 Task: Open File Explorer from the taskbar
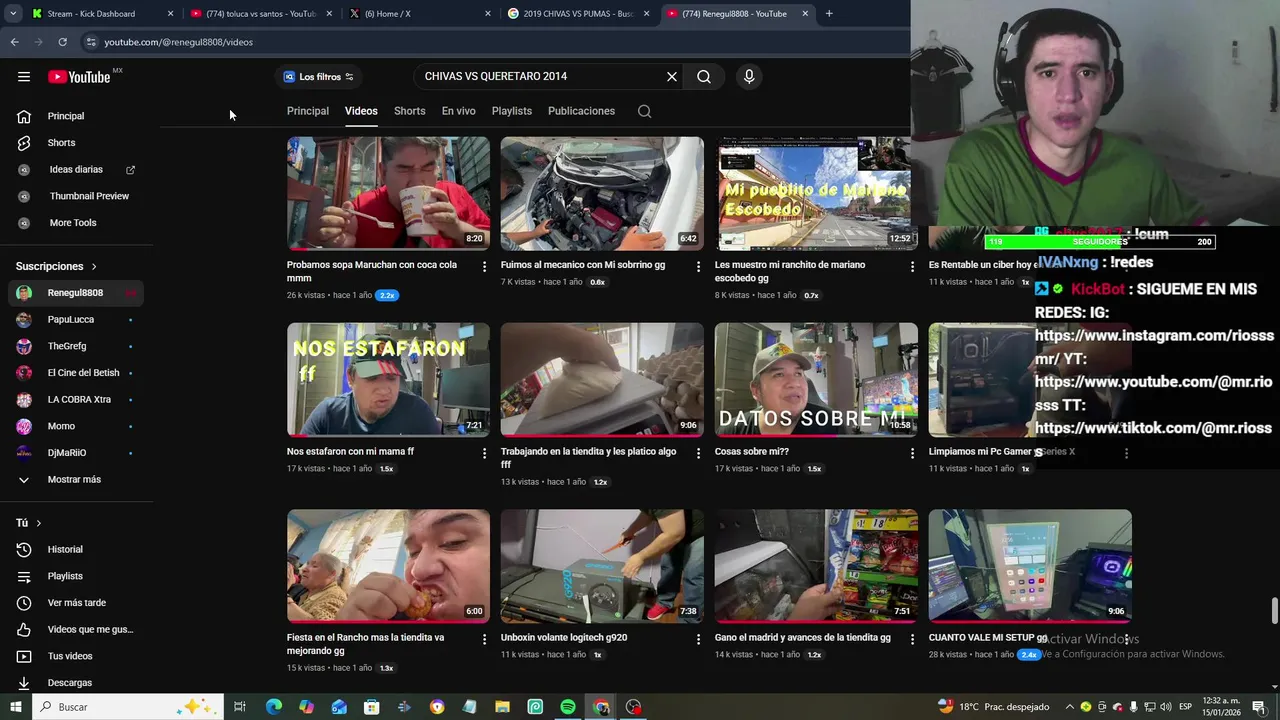point(503,707)
